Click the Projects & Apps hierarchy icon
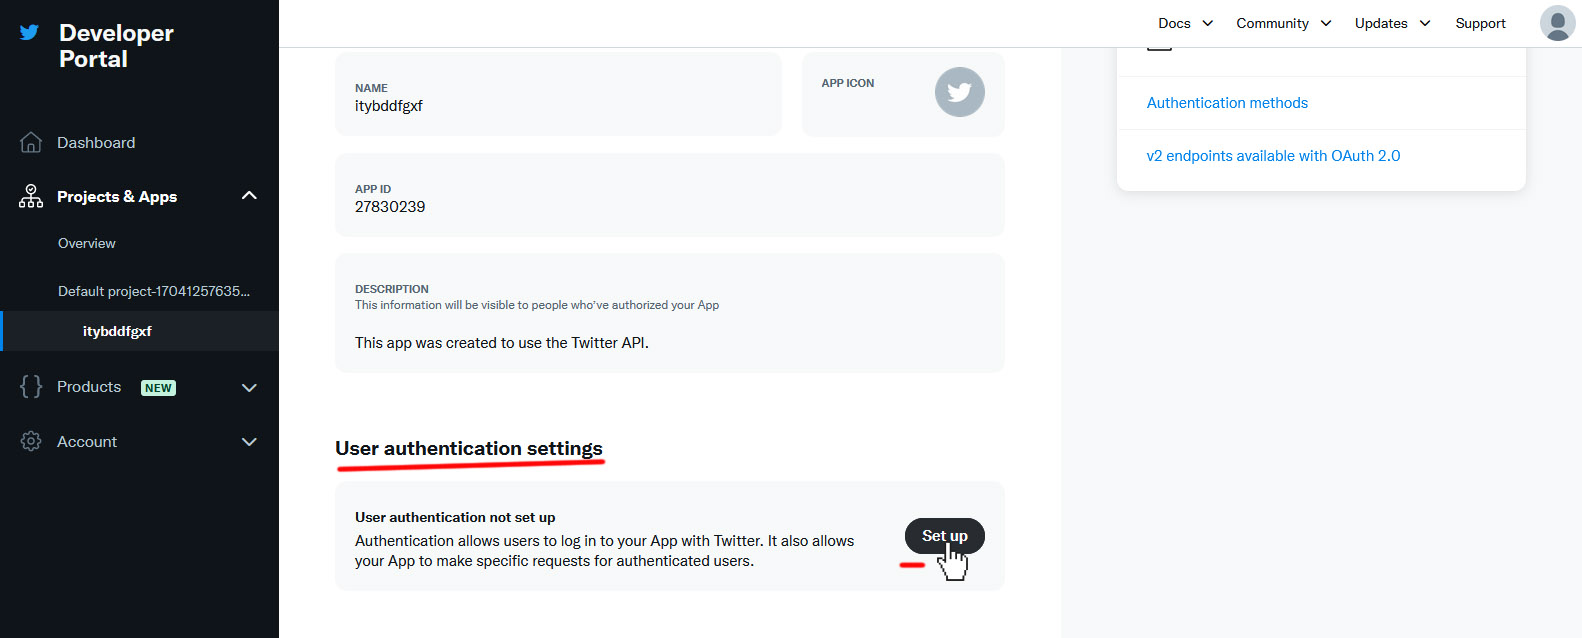The image size is (1582, 638). (x=31, y=196)
